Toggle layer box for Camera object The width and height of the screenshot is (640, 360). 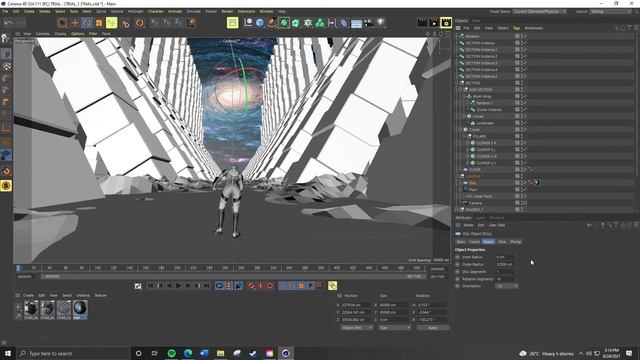pyautogui.click(x=517, y=203)
